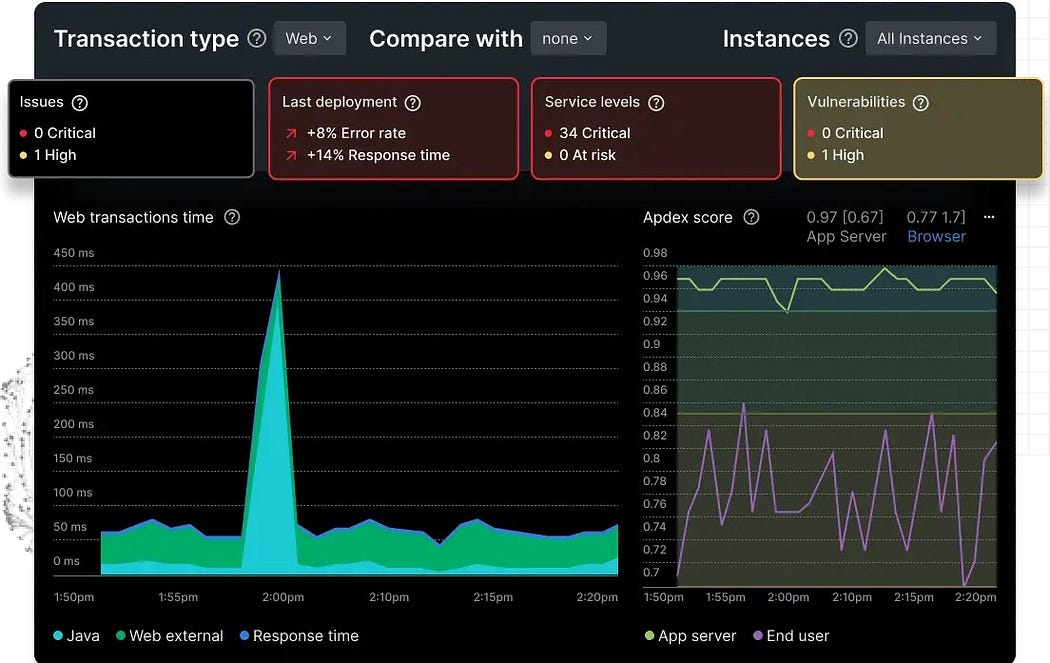Open the Apdex chart three-dot menu
Image resolution: width=1050 pixels, height=663 pixels.
[x=989, y=217]
